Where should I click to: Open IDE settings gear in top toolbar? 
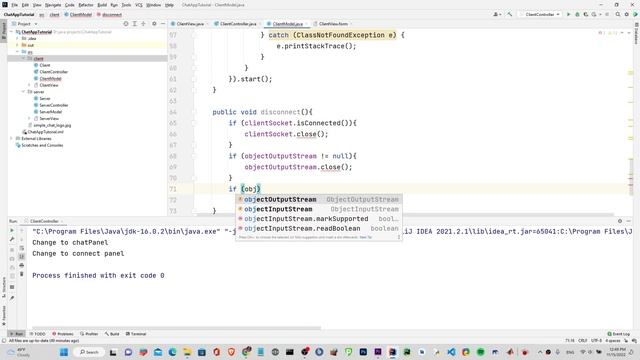coord(627,14)
